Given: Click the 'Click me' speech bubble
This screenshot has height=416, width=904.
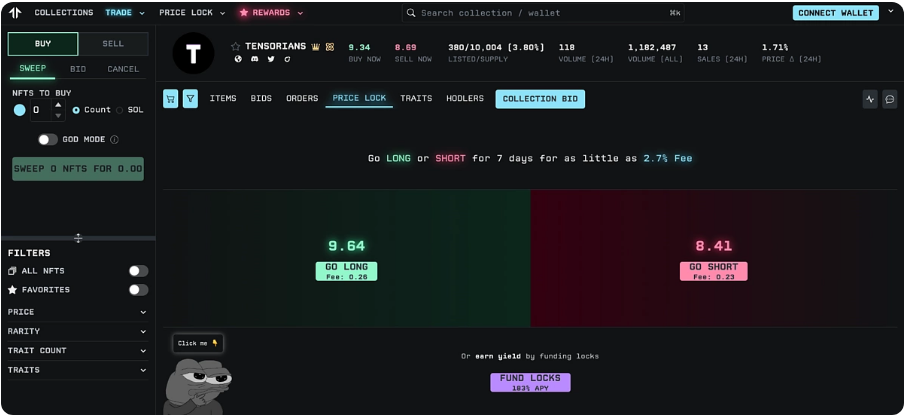Looking at the screenshot, I should click(x=198, y=343).
